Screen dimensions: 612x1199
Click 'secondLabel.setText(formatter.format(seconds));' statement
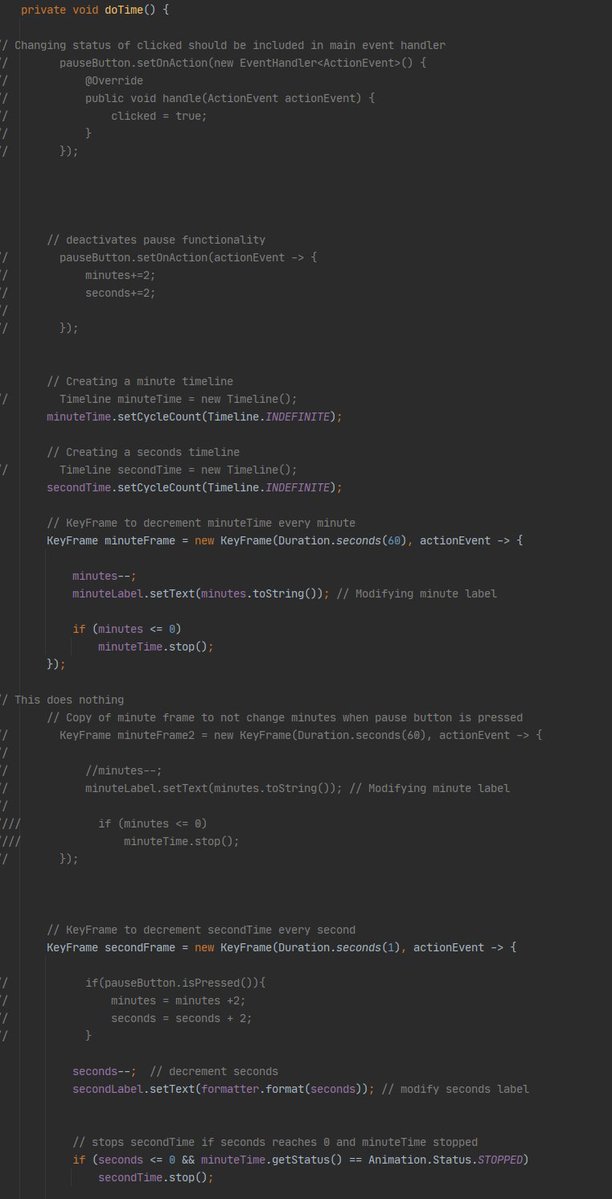(x=223, y=1088)
